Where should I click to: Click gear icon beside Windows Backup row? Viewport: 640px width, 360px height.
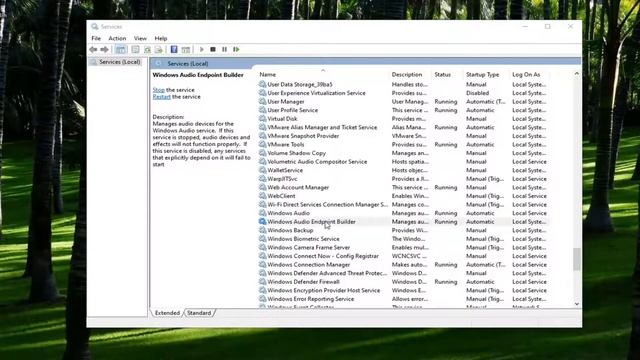pyautogui.click(x=262, y=230)
